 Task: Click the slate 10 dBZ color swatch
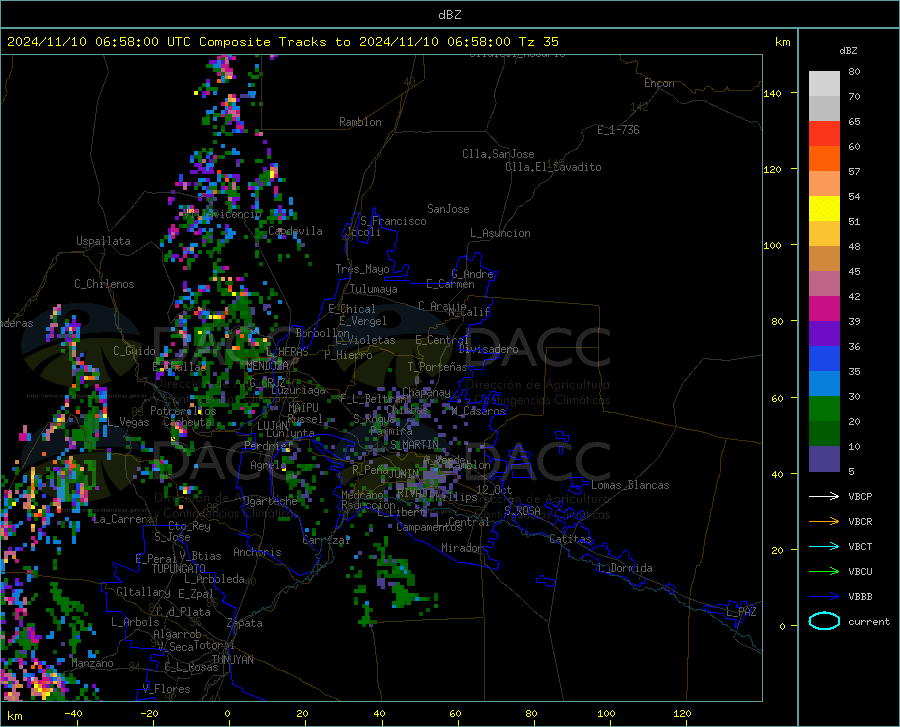tap(824, 459)
